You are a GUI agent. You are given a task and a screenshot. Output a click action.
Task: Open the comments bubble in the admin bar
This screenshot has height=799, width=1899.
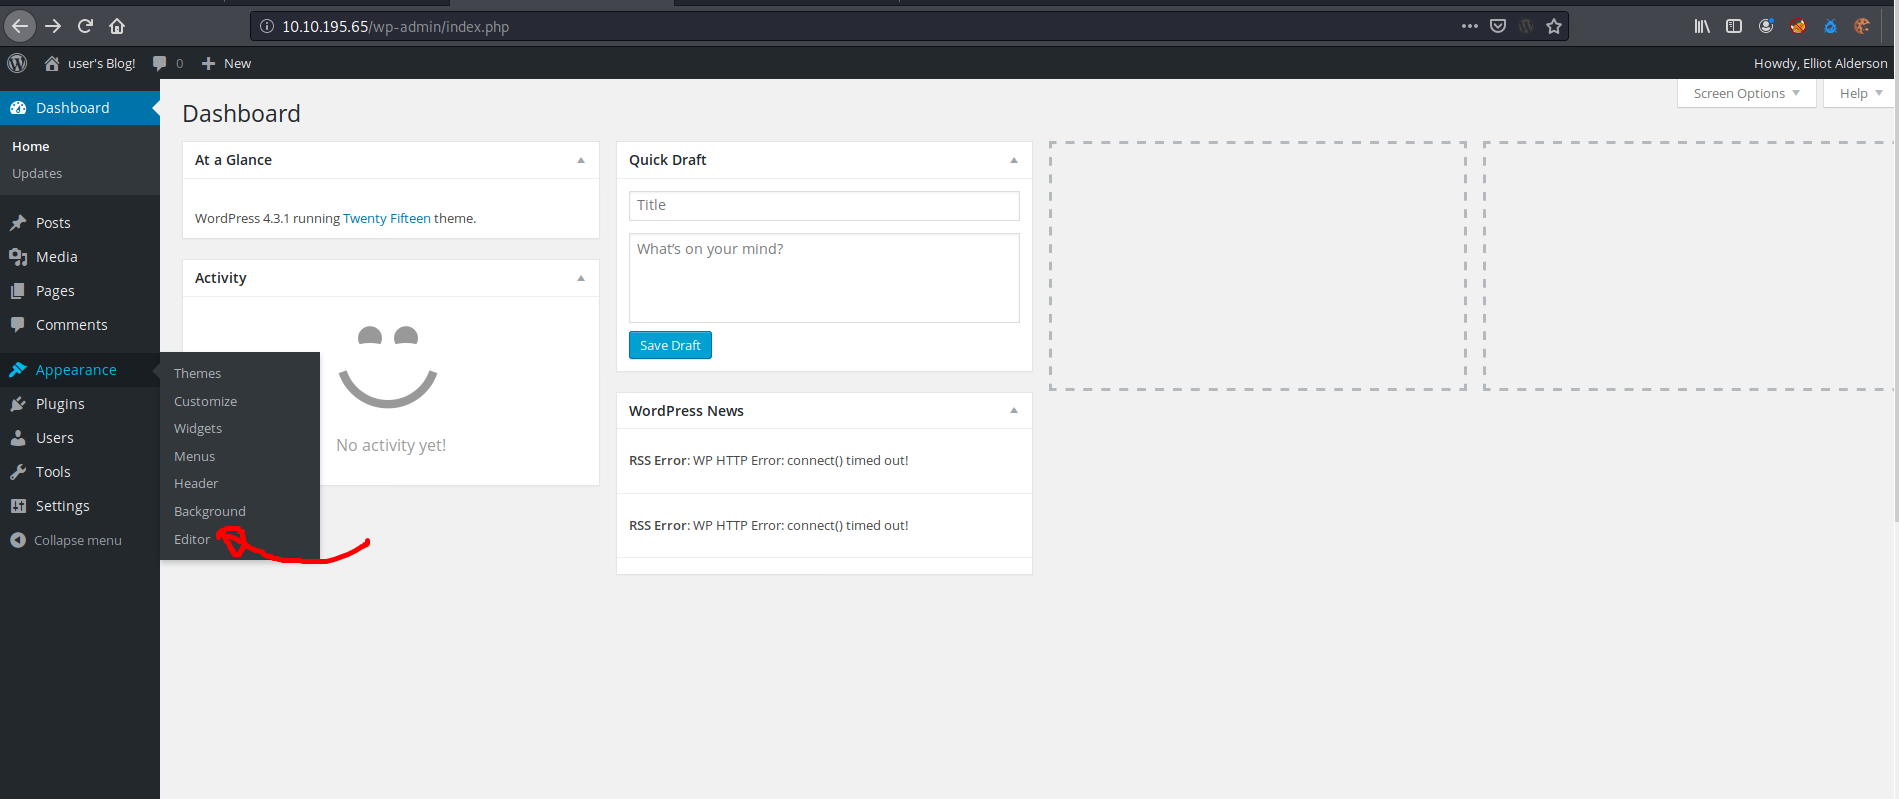pyautogui.click(x=159, y=63)
